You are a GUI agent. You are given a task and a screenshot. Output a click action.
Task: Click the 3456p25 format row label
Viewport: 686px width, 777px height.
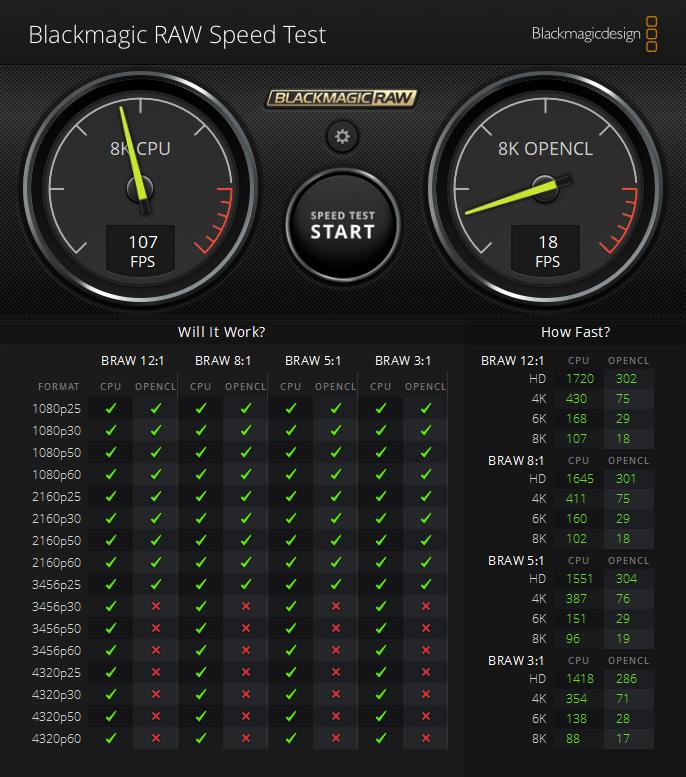click(x=57, y=585)
